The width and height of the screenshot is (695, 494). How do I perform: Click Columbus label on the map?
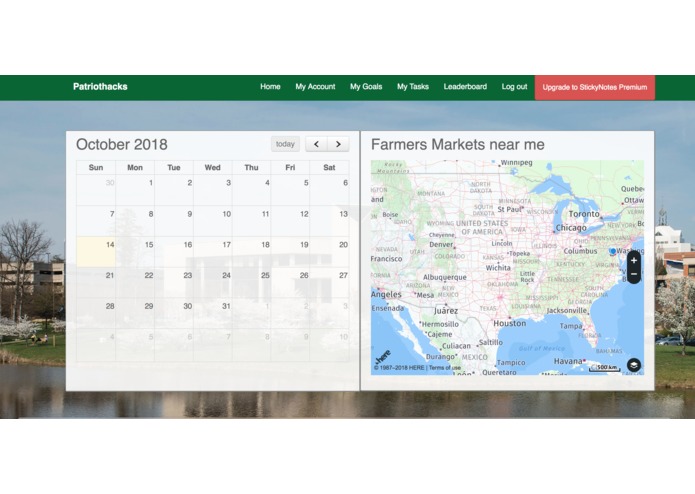pyautogui.click(x=580, y=251)
